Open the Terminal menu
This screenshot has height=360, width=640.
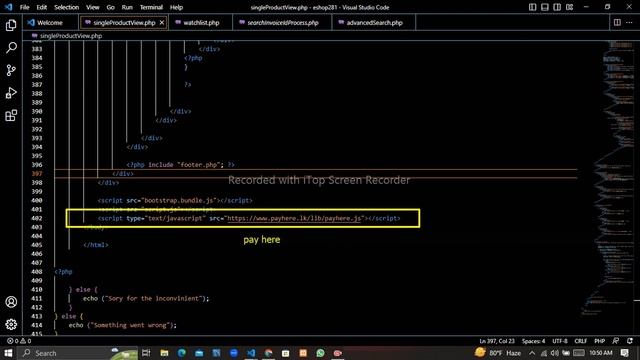pyautogui.click(x=151, y=7)
